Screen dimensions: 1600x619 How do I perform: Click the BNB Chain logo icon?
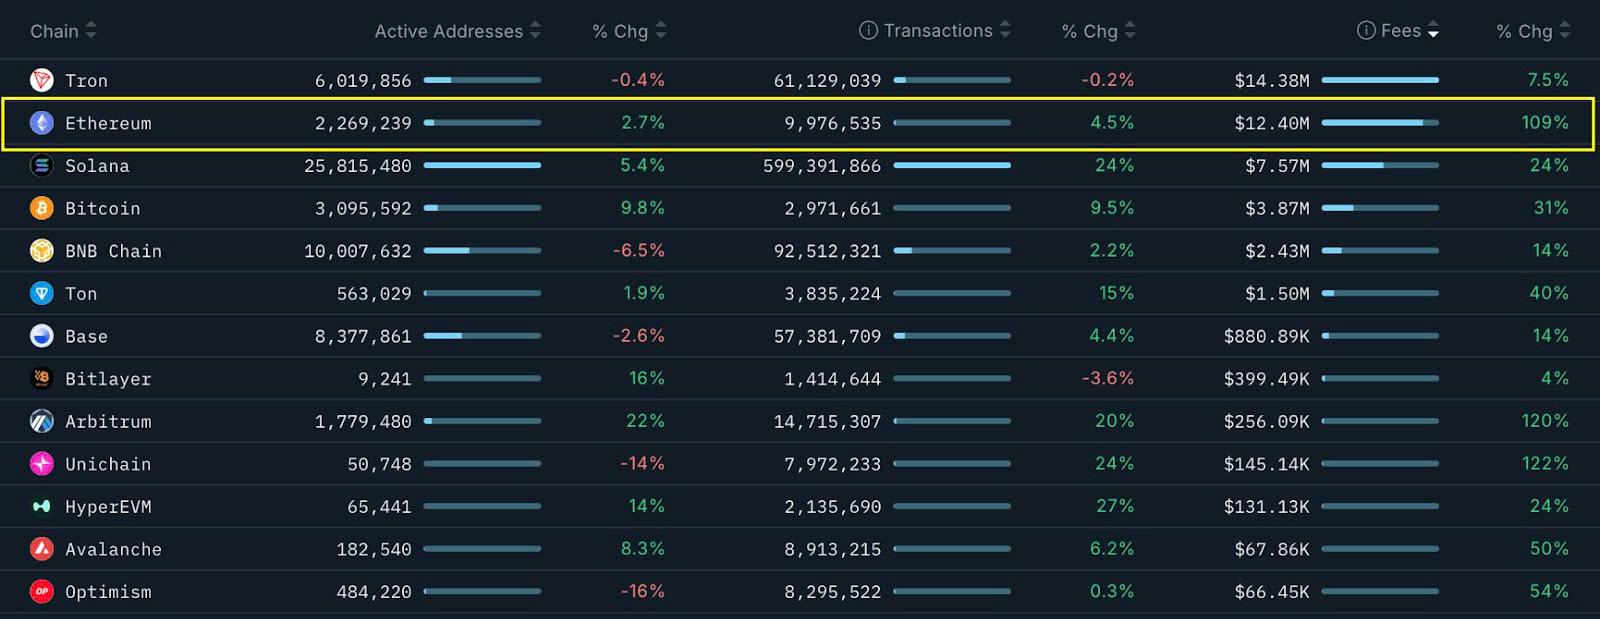[41, 251]
